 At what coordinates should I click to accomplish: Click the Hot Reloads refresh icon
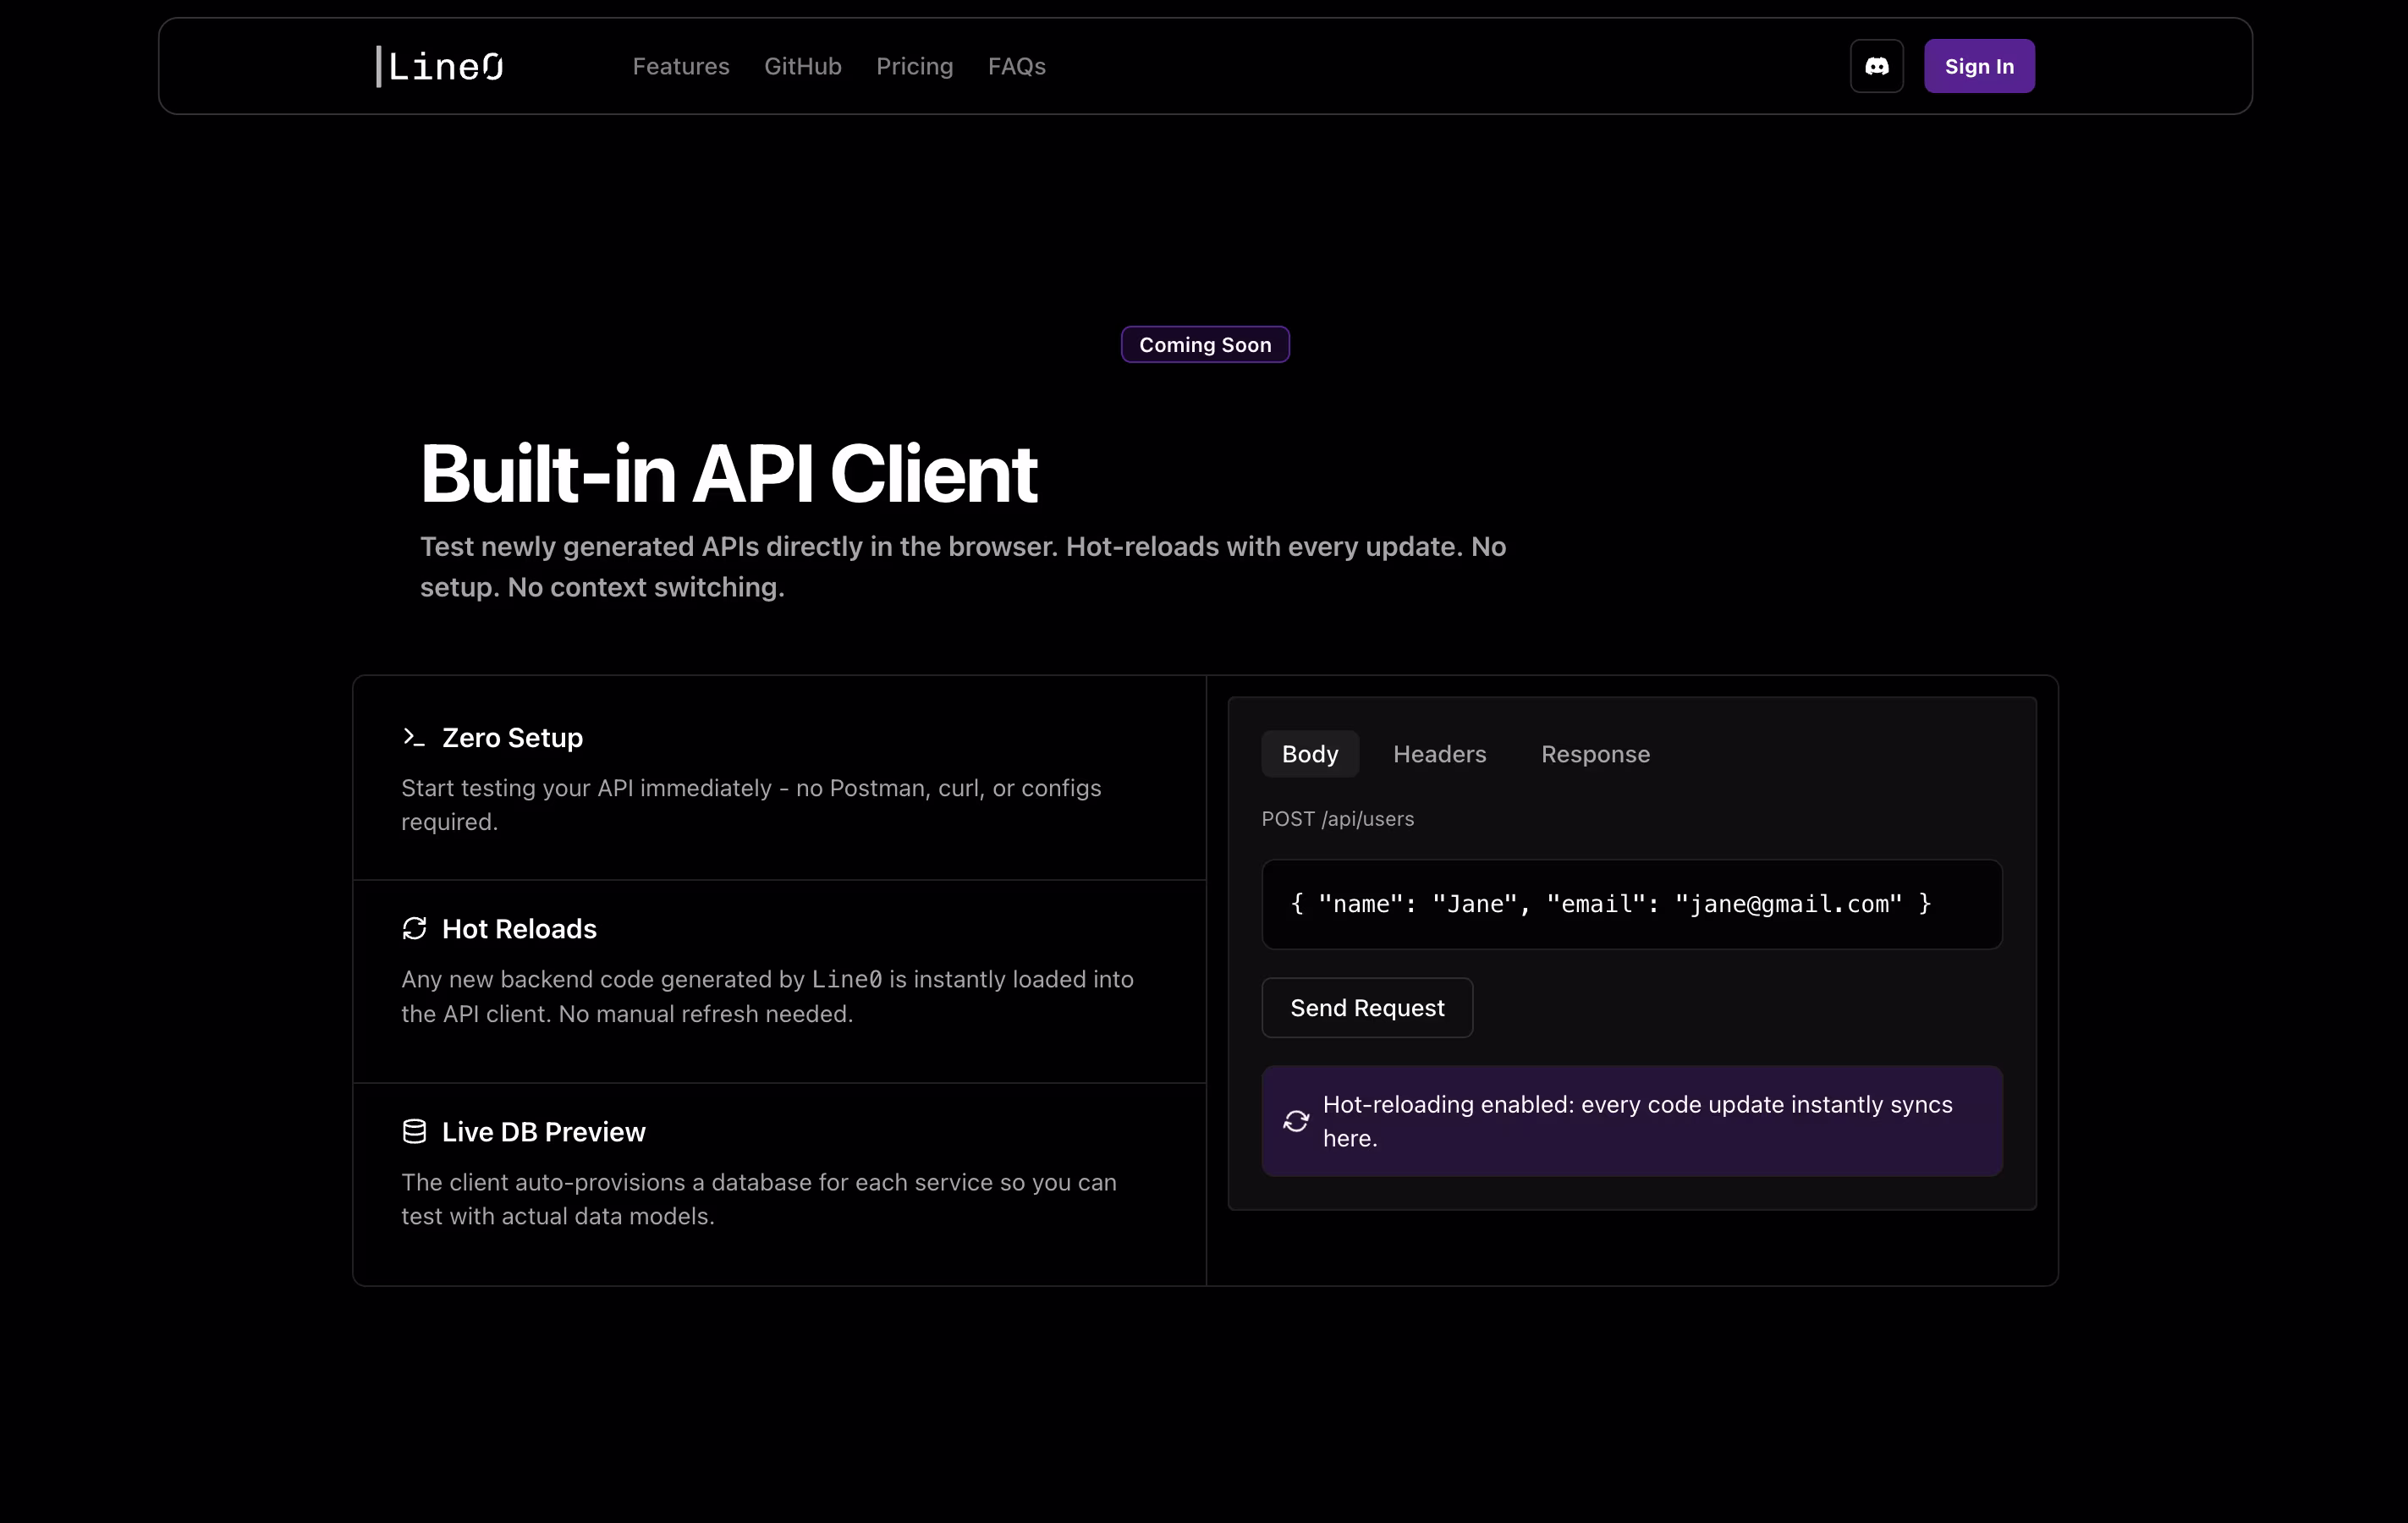point(414,929)
